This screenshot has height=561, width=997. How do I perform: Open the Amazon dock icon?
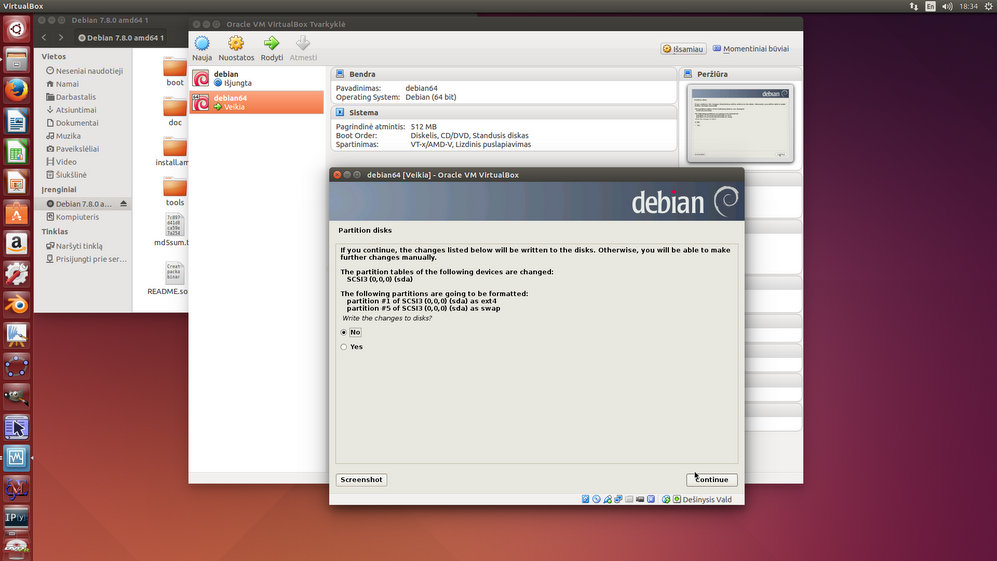[x=16, y=243]
